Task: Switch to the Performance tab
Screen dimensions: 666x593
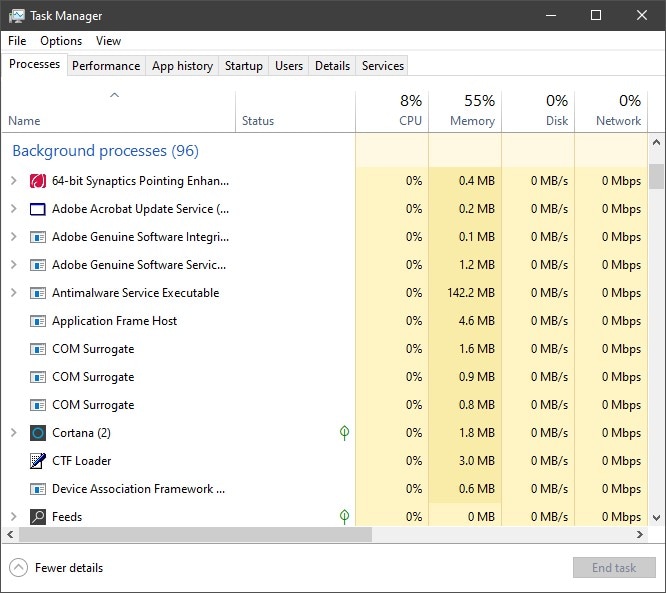Action: tap(106, 66)
